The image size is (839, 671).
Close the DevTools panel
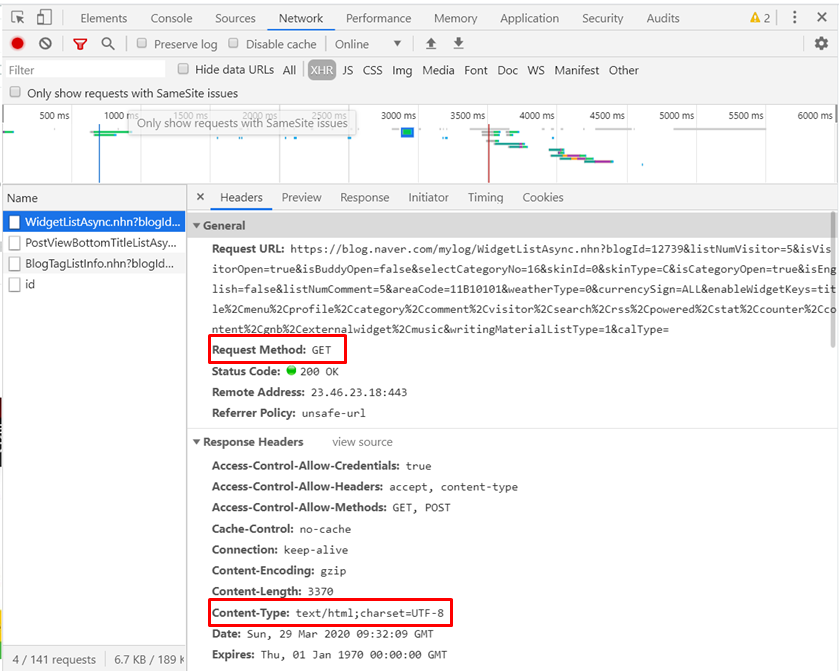[822, 18]
